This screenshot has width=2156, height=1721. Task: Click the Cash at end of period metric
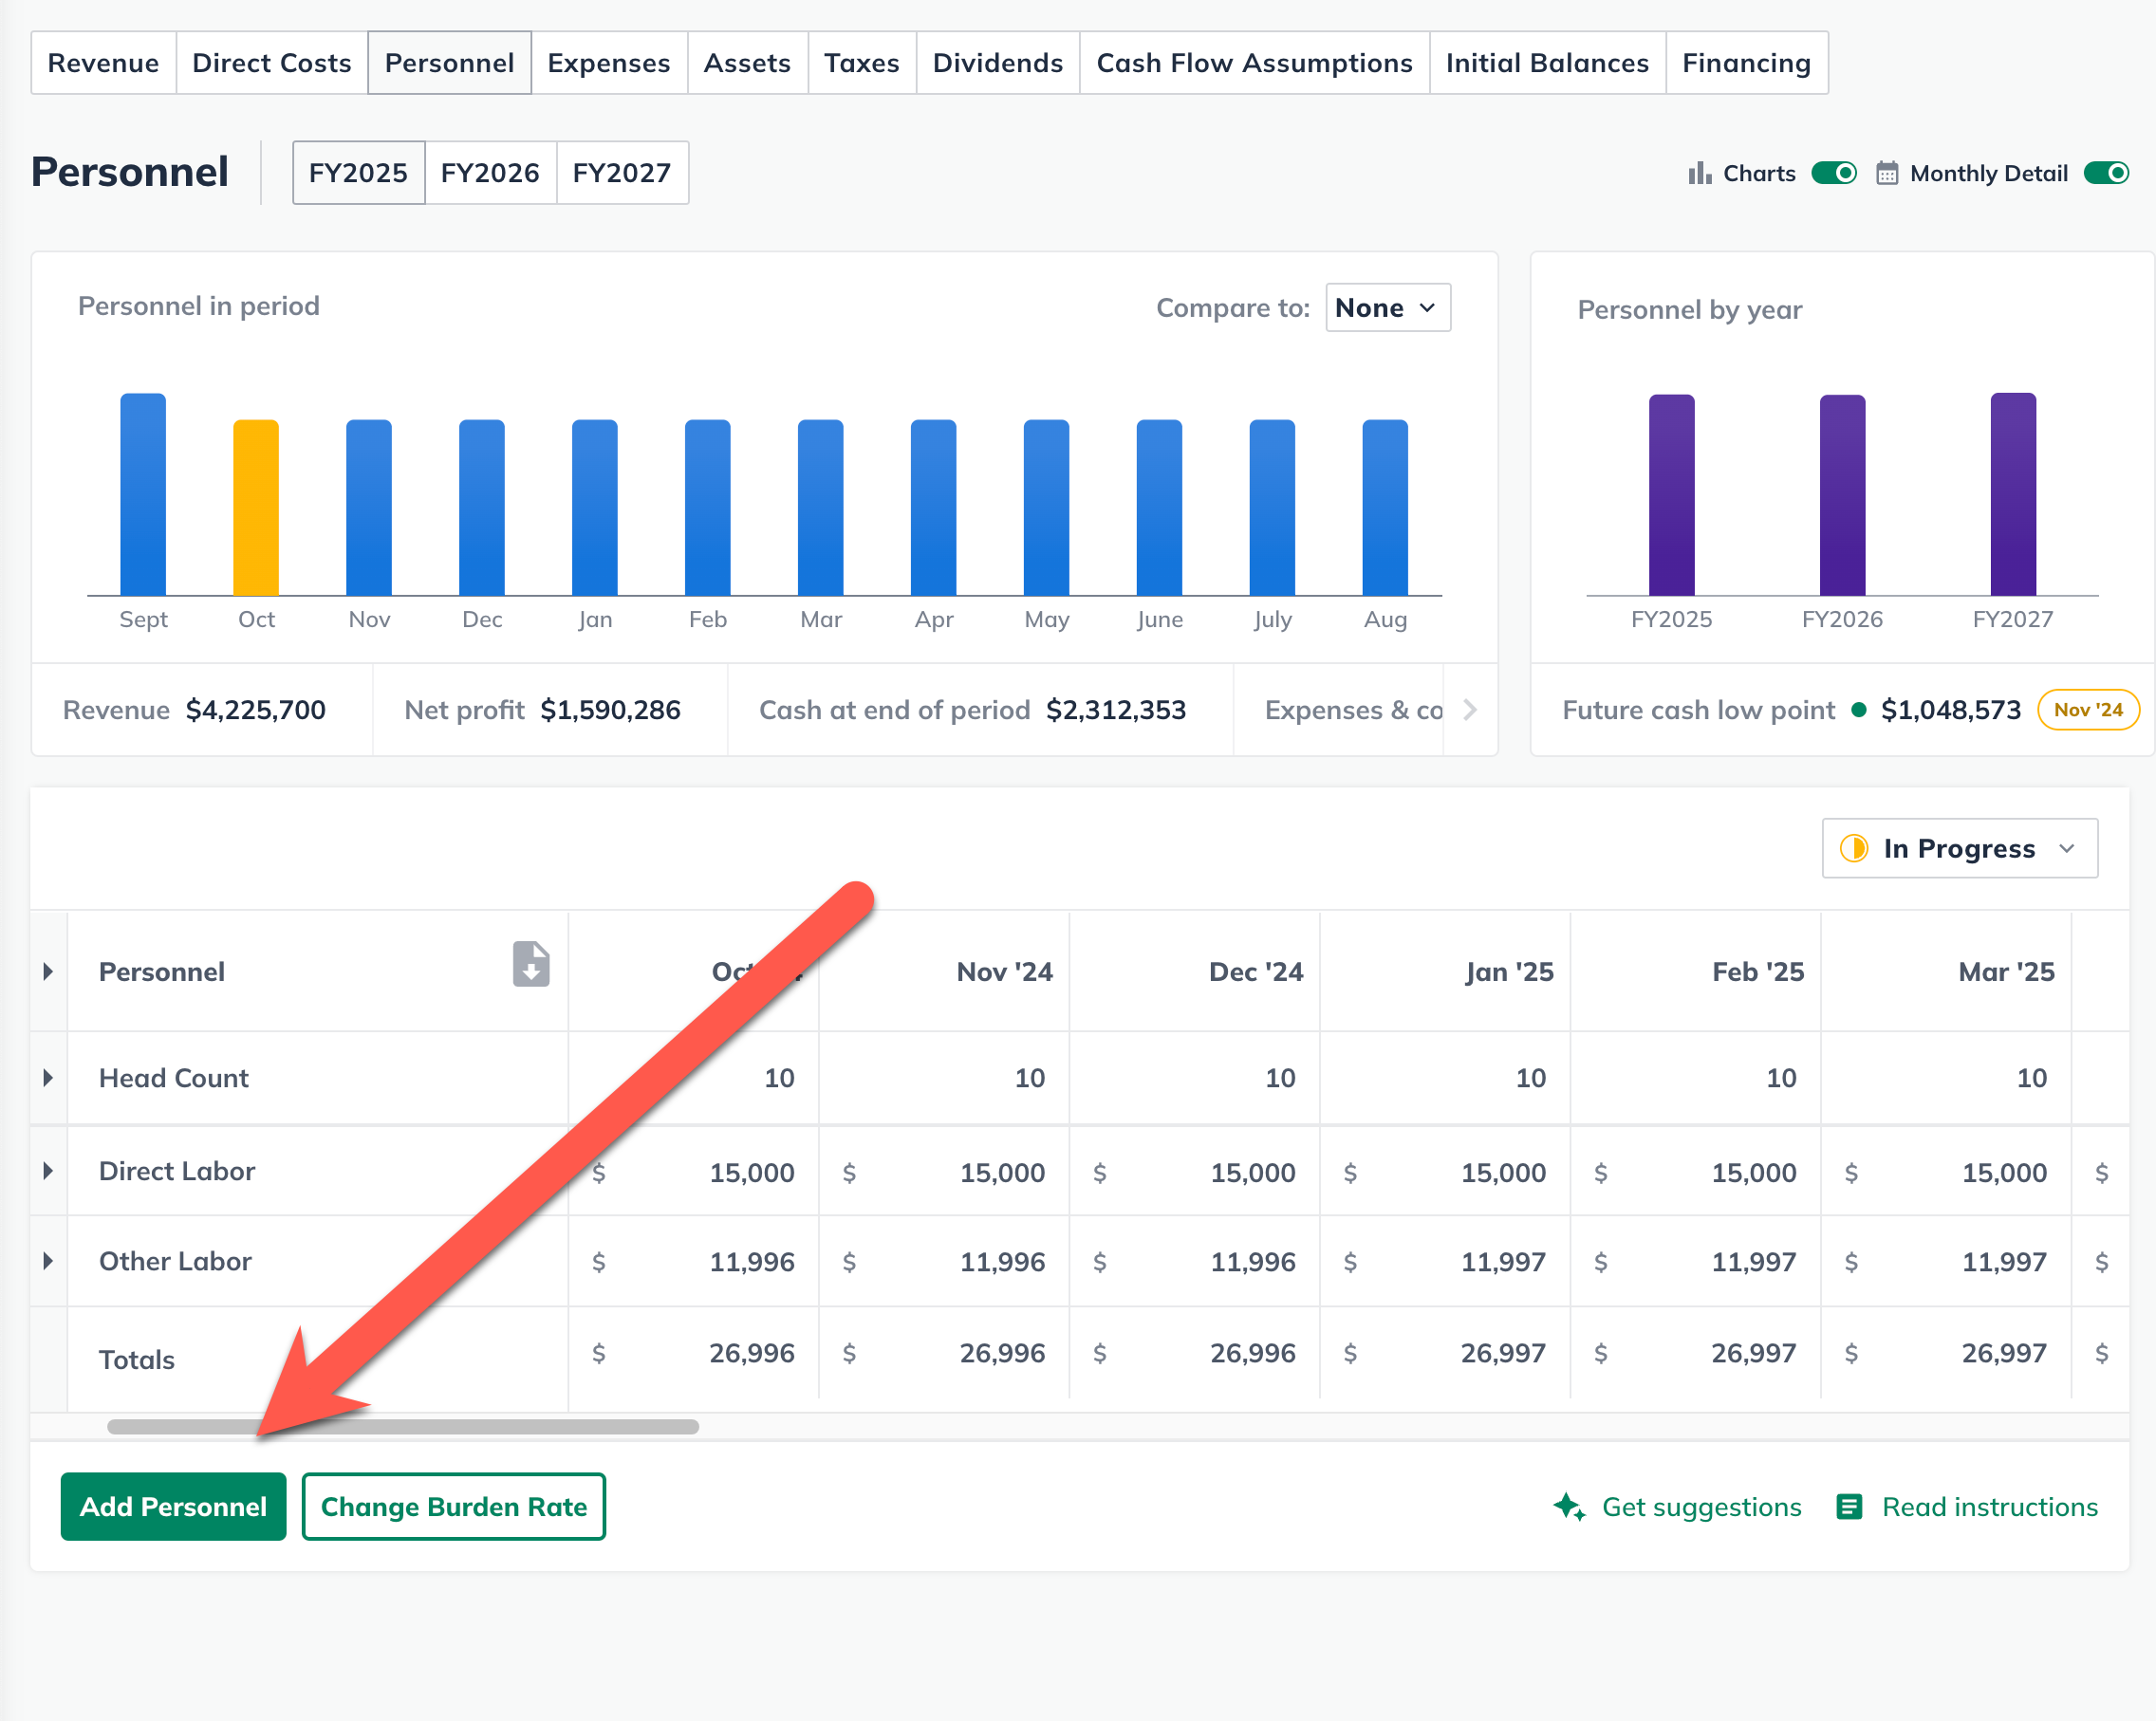coord(972,710)
